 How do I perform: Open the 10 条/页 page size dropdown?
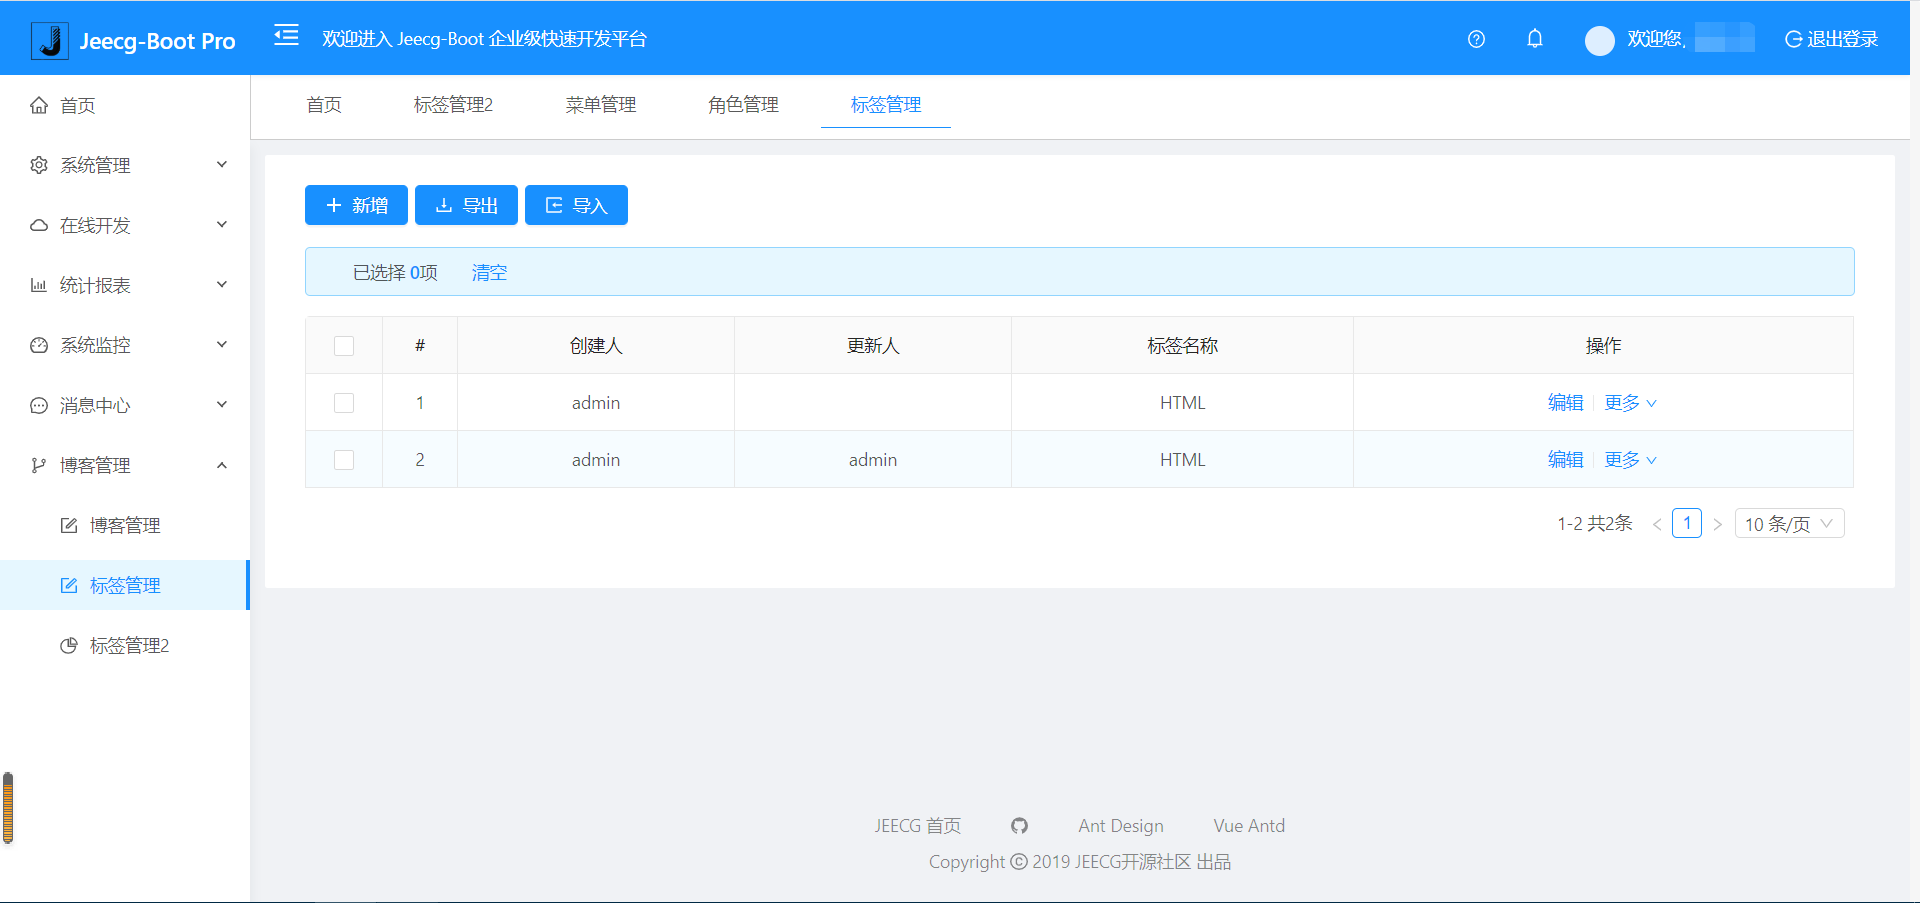point(1789,523)
